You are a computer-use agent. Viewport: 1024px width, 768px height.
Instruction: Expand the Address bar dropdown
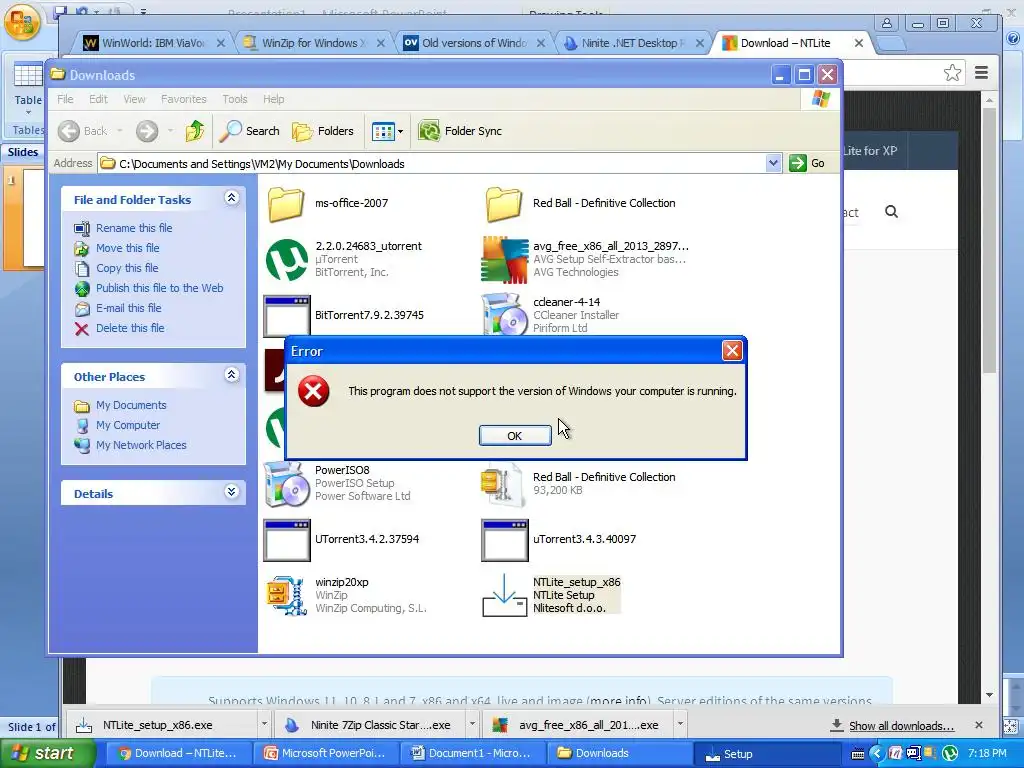[773, 163]
